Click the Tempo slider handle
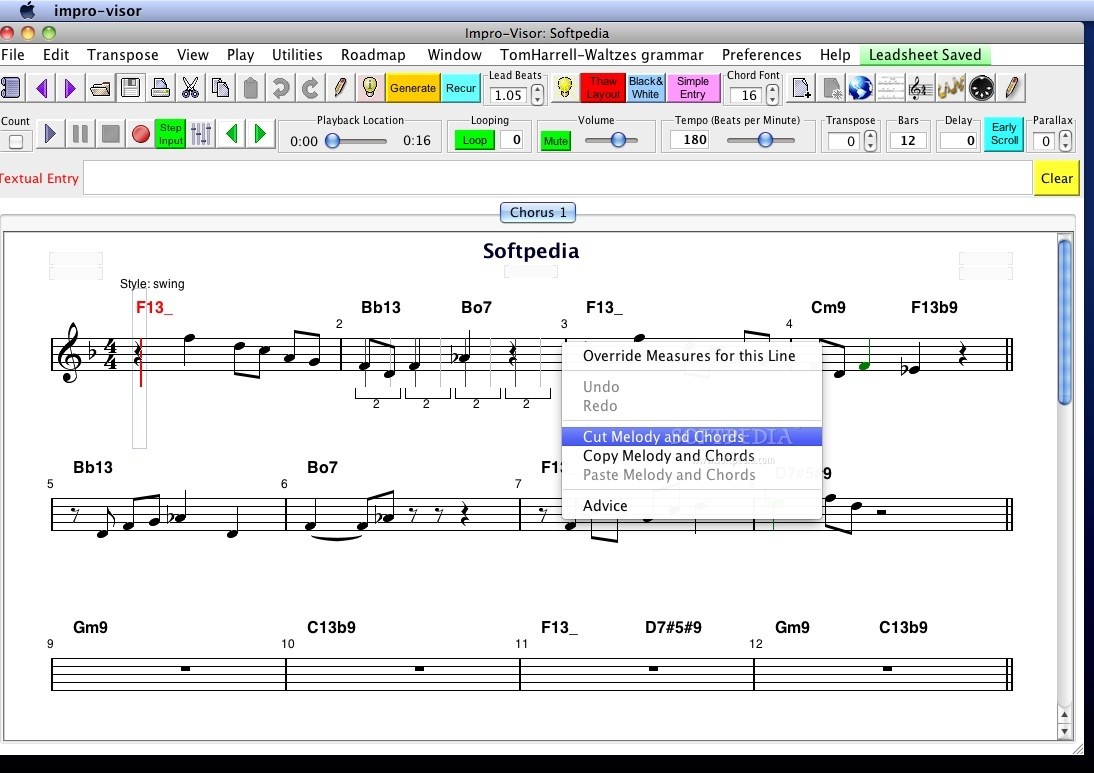 click(x=765, y=140)
